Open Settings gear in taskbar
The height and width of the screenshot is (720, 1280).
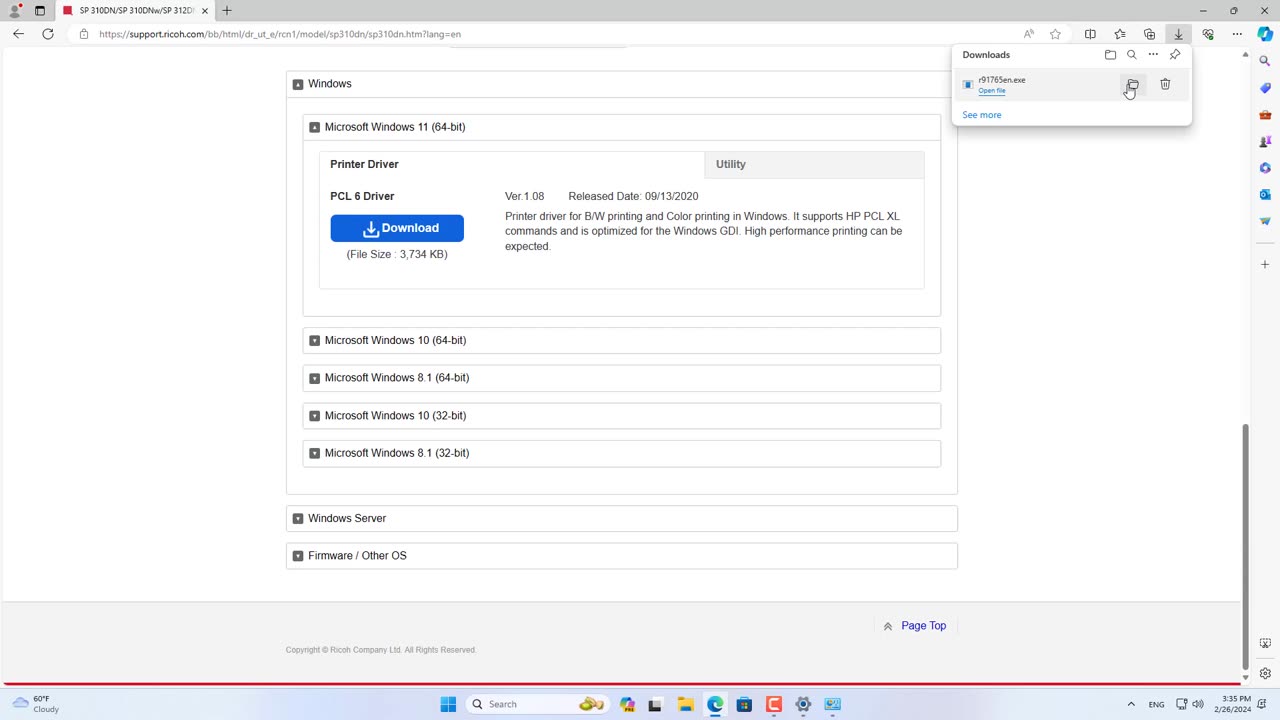[803, 704]
